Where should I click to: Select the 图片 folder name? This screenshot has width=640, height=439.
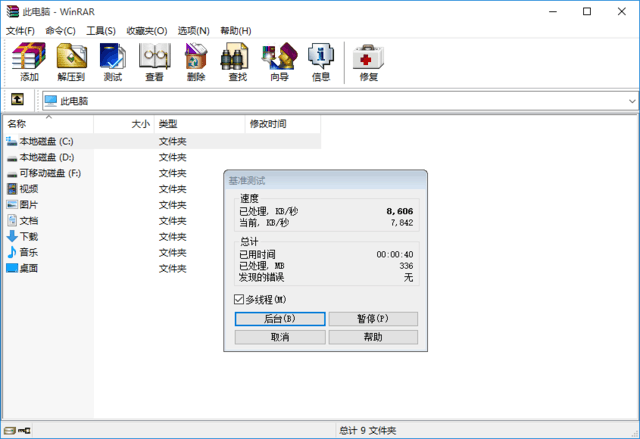(x=29, y=205)
